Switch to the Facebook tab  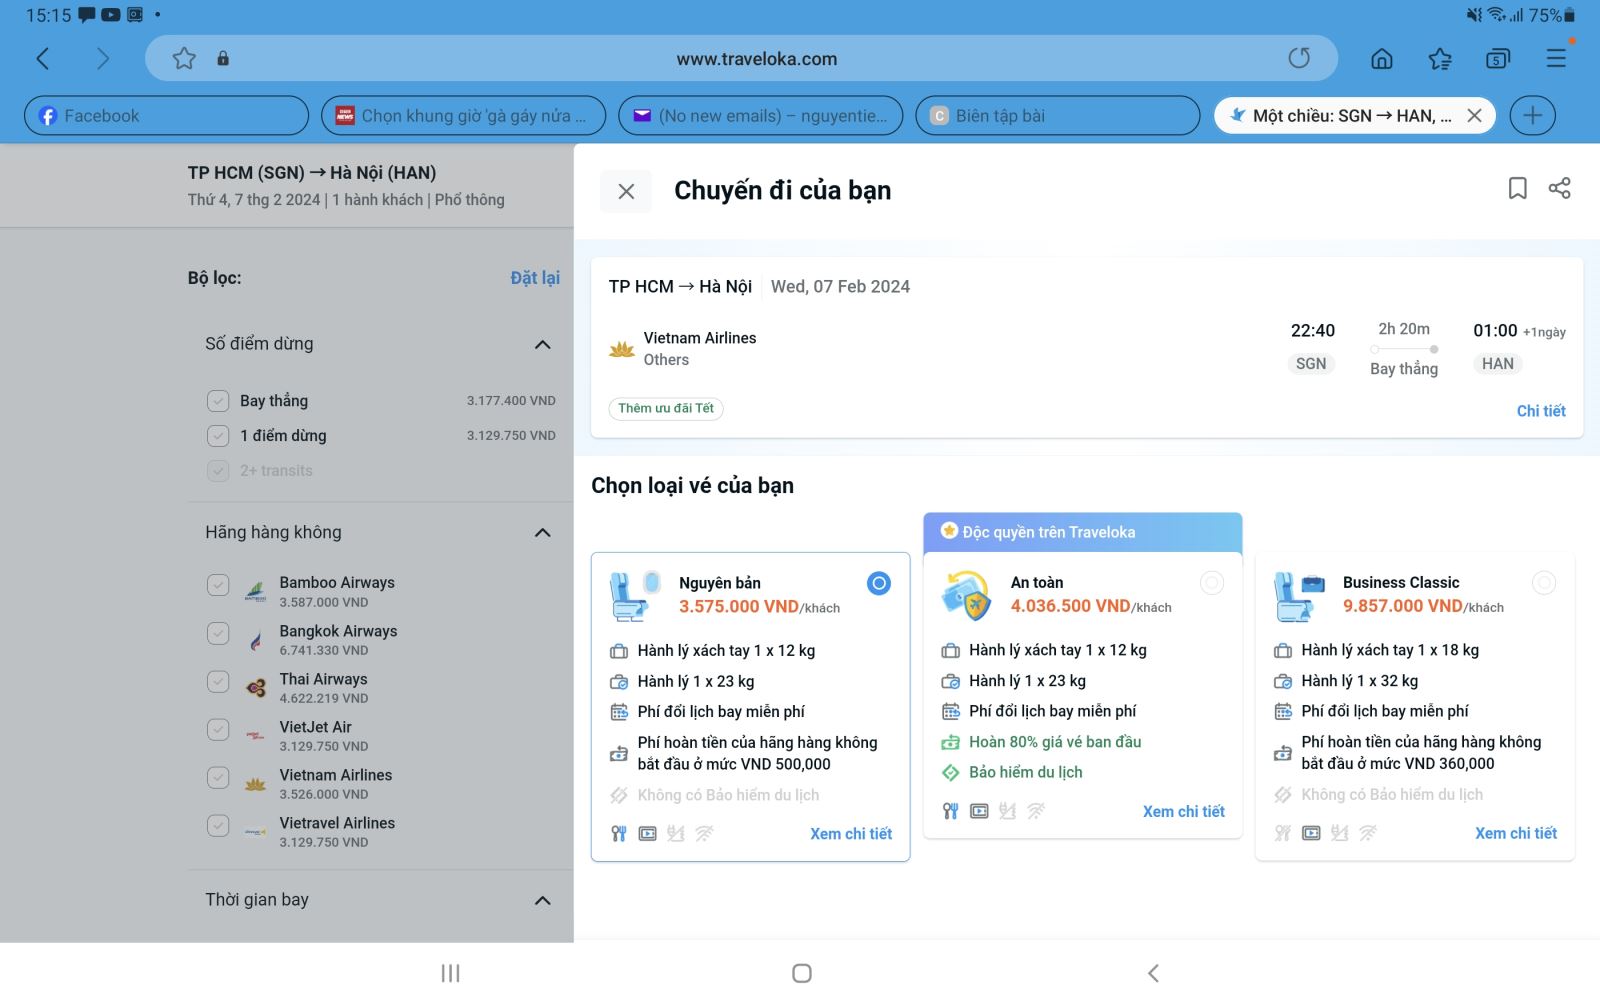click(166, 116)
